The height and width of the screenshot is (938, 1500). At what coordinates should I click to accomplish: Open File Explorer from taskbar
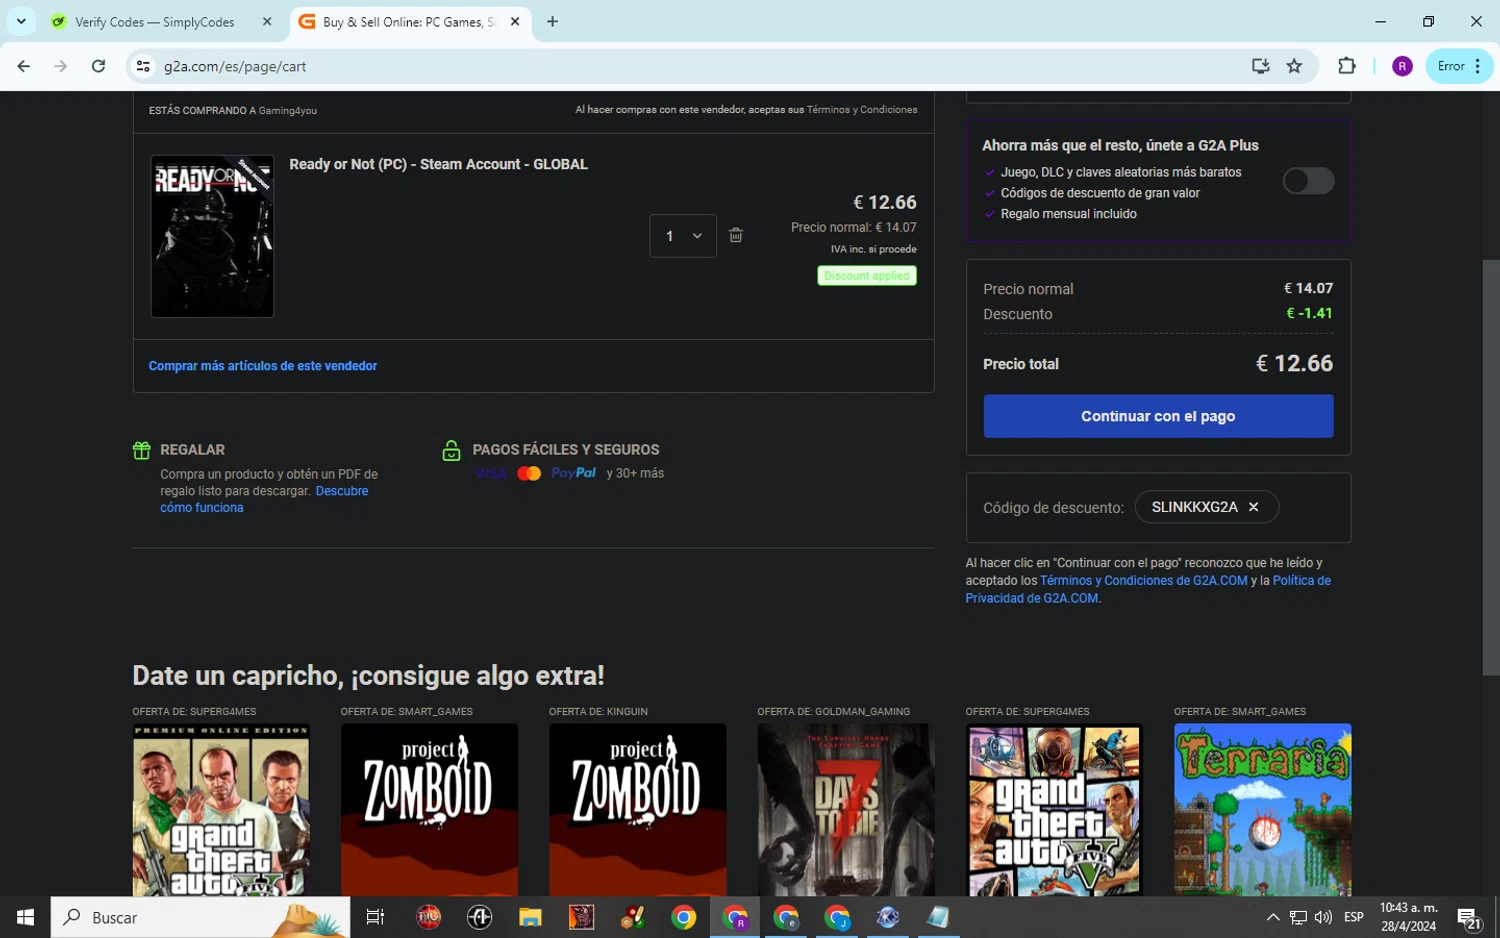pos(530,917)
